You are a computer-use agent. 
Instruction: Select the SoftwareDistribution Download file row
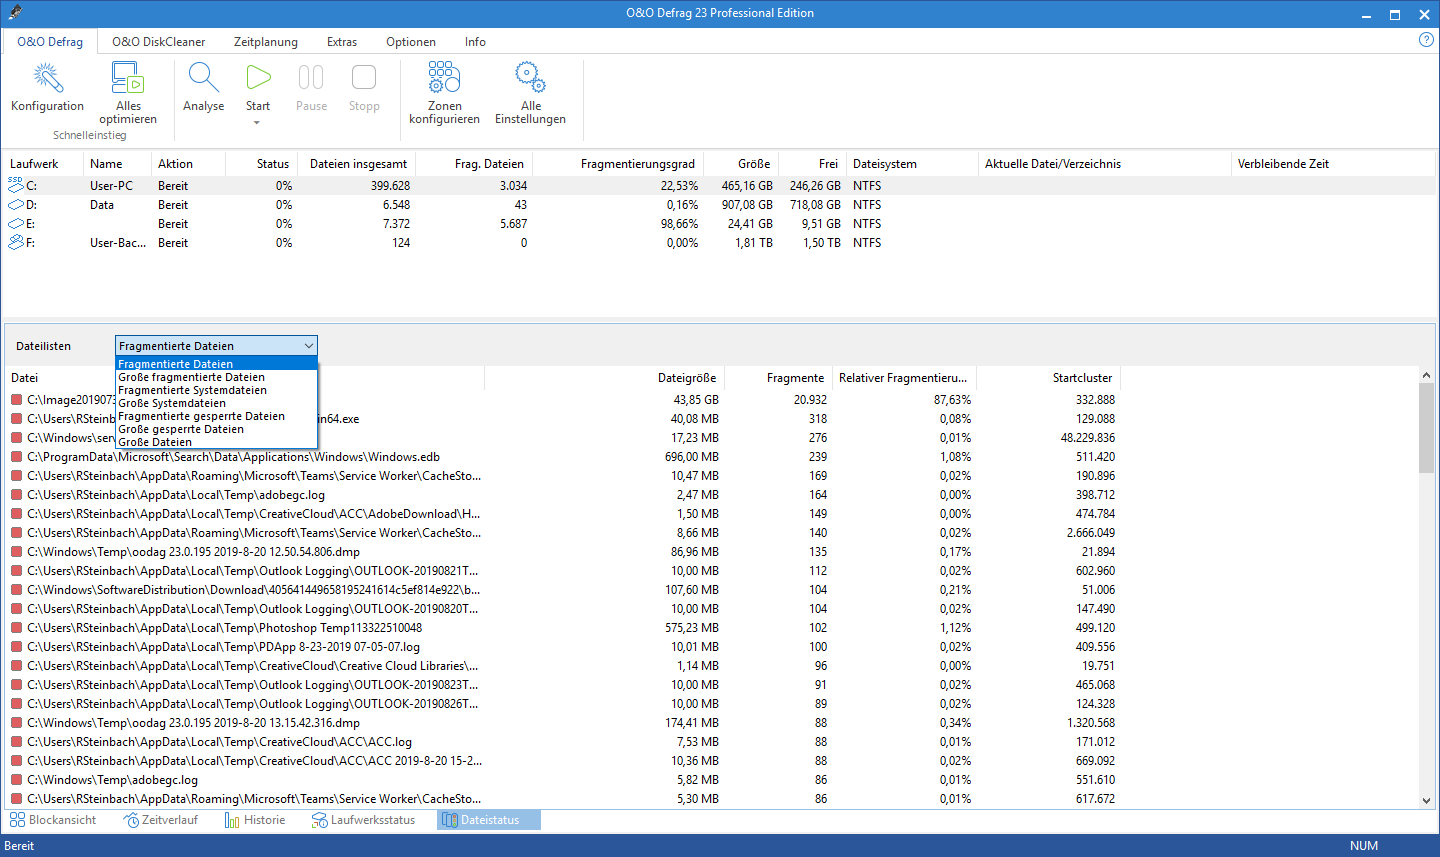point(562,590)
